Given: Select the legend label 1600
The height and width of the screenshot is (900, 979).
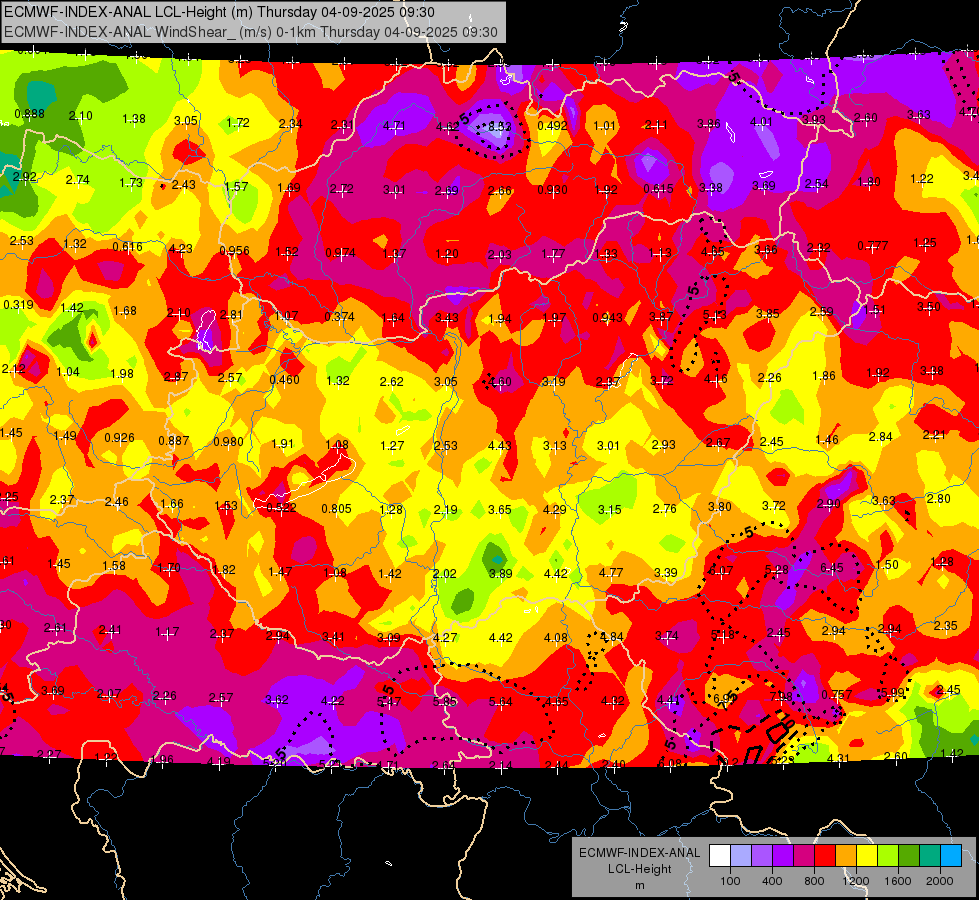Looking at the screenshot, I should click(x=898, y=881).
